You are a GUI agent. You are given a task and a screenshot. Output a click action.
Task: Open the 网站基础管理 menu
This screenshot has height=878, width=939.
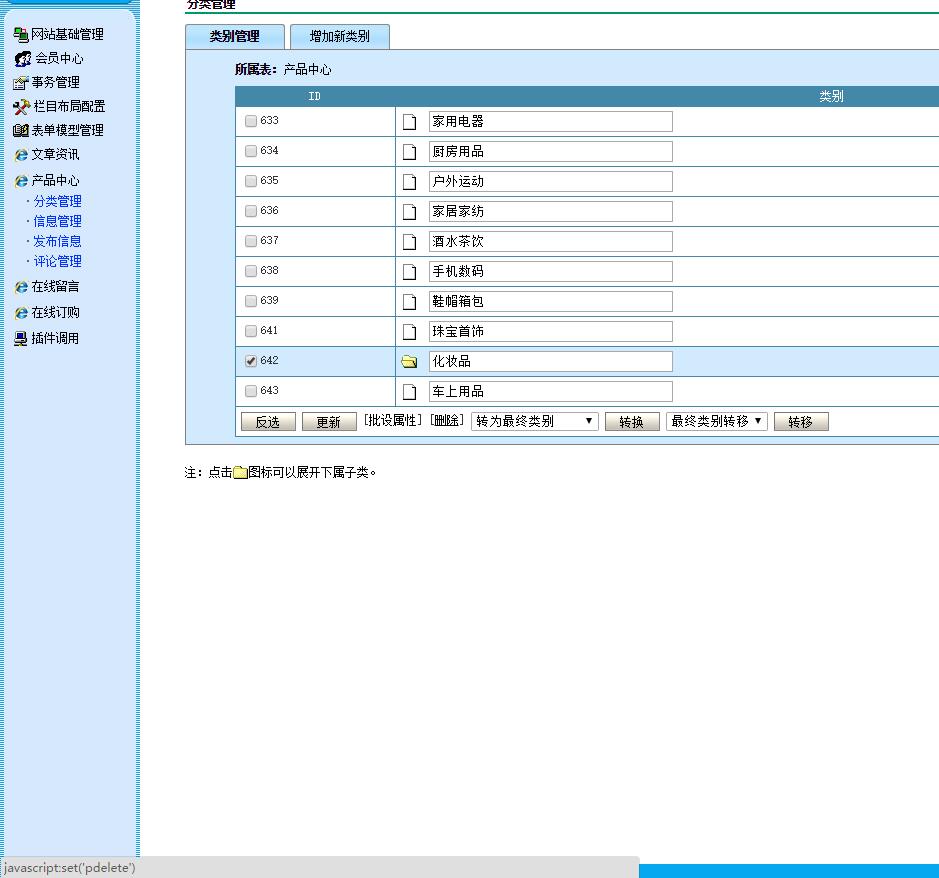(68, 35)
